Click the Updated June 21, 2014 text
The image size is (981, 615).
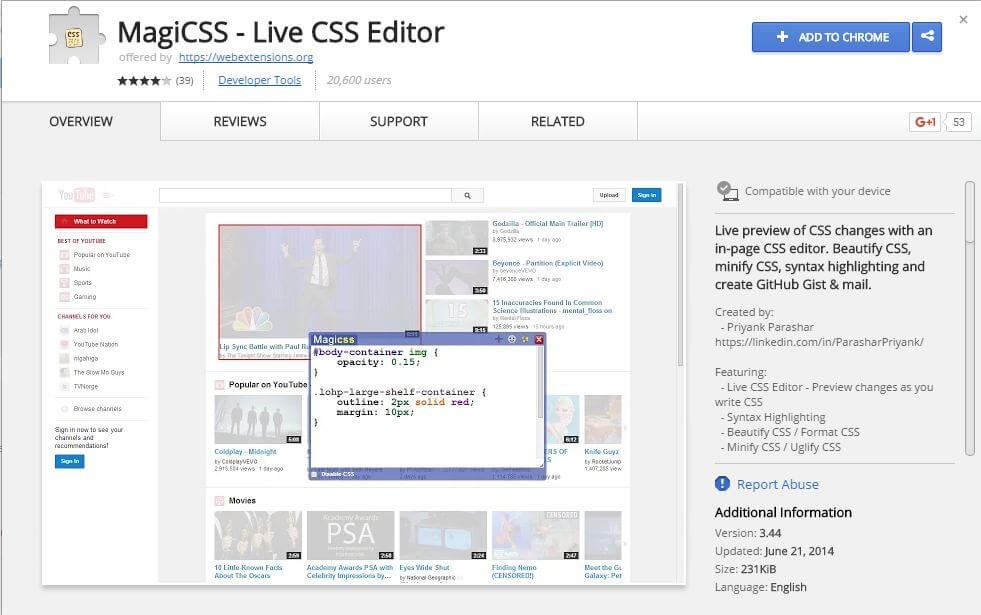pos(774,551)
